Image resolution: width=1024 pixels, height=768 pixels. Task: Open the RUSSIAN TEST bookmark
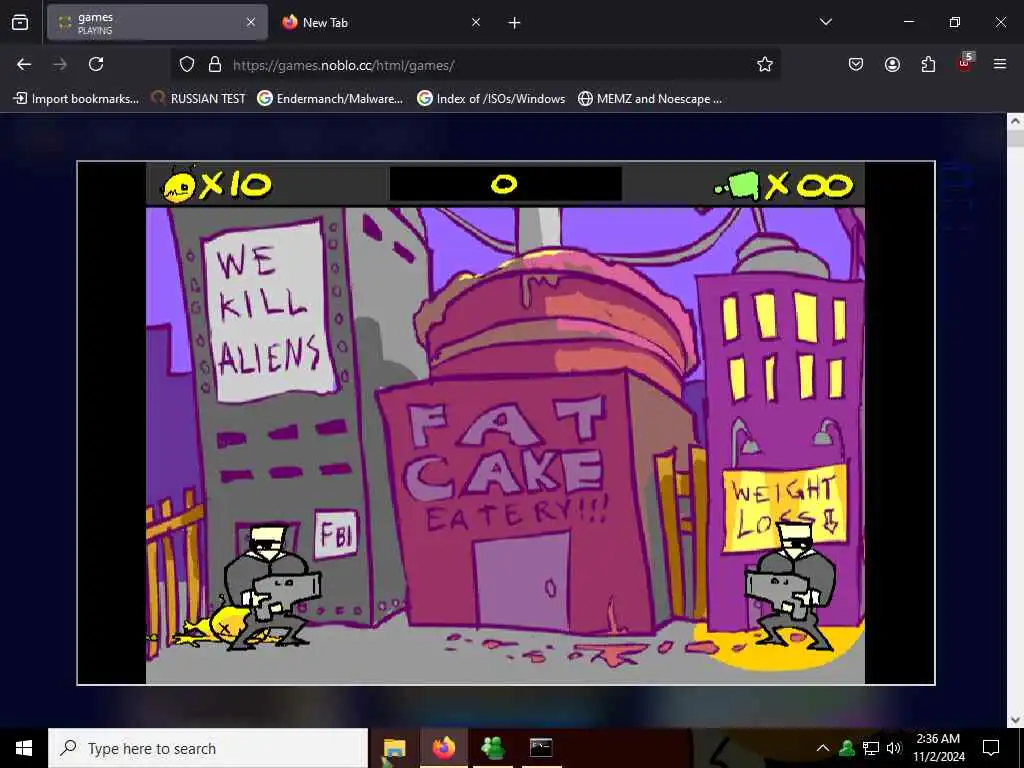(x=199, y=99)
